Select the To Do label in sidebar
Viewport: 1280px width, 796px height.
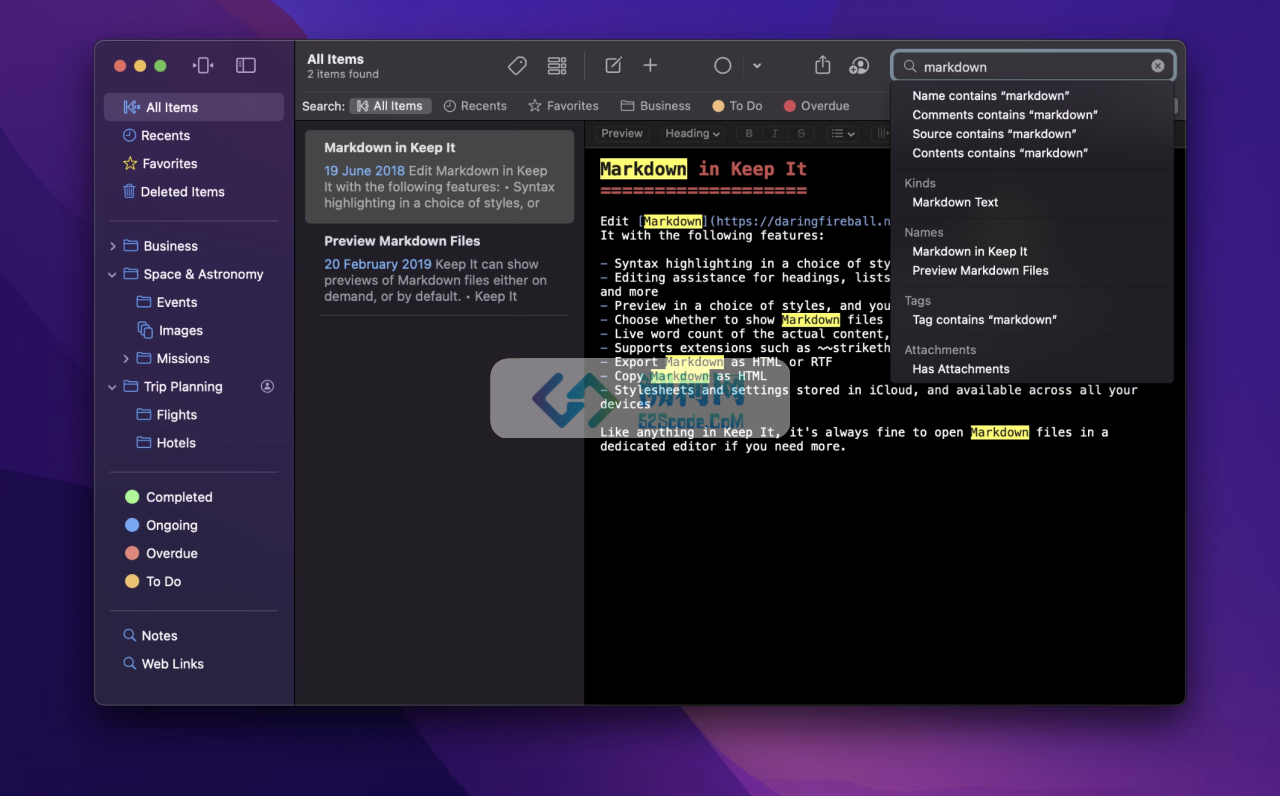[x=194, y=581]
